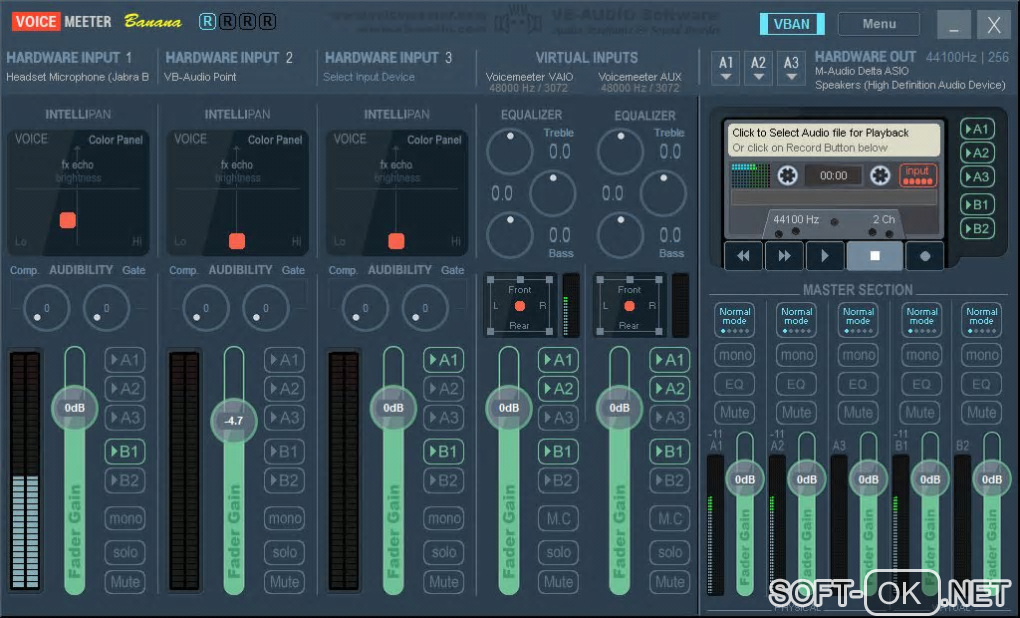Click Hardware Input 3 Intellipan red square
The height and width of the screenshot is (618, 1020).
click(x=396, y=241)
